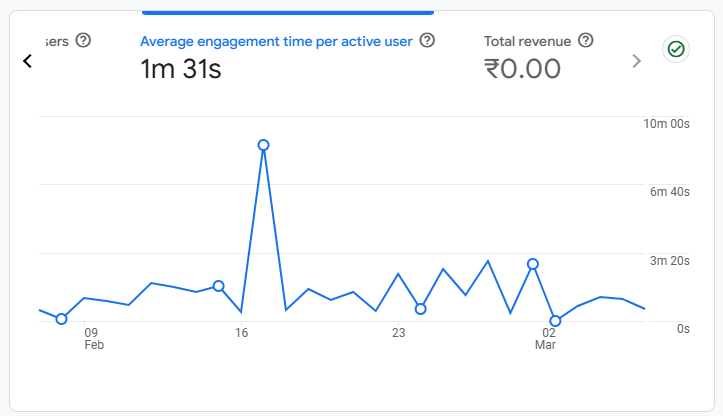
Task: Click the right chevron to see next metrics
Action: pos(636,61)
